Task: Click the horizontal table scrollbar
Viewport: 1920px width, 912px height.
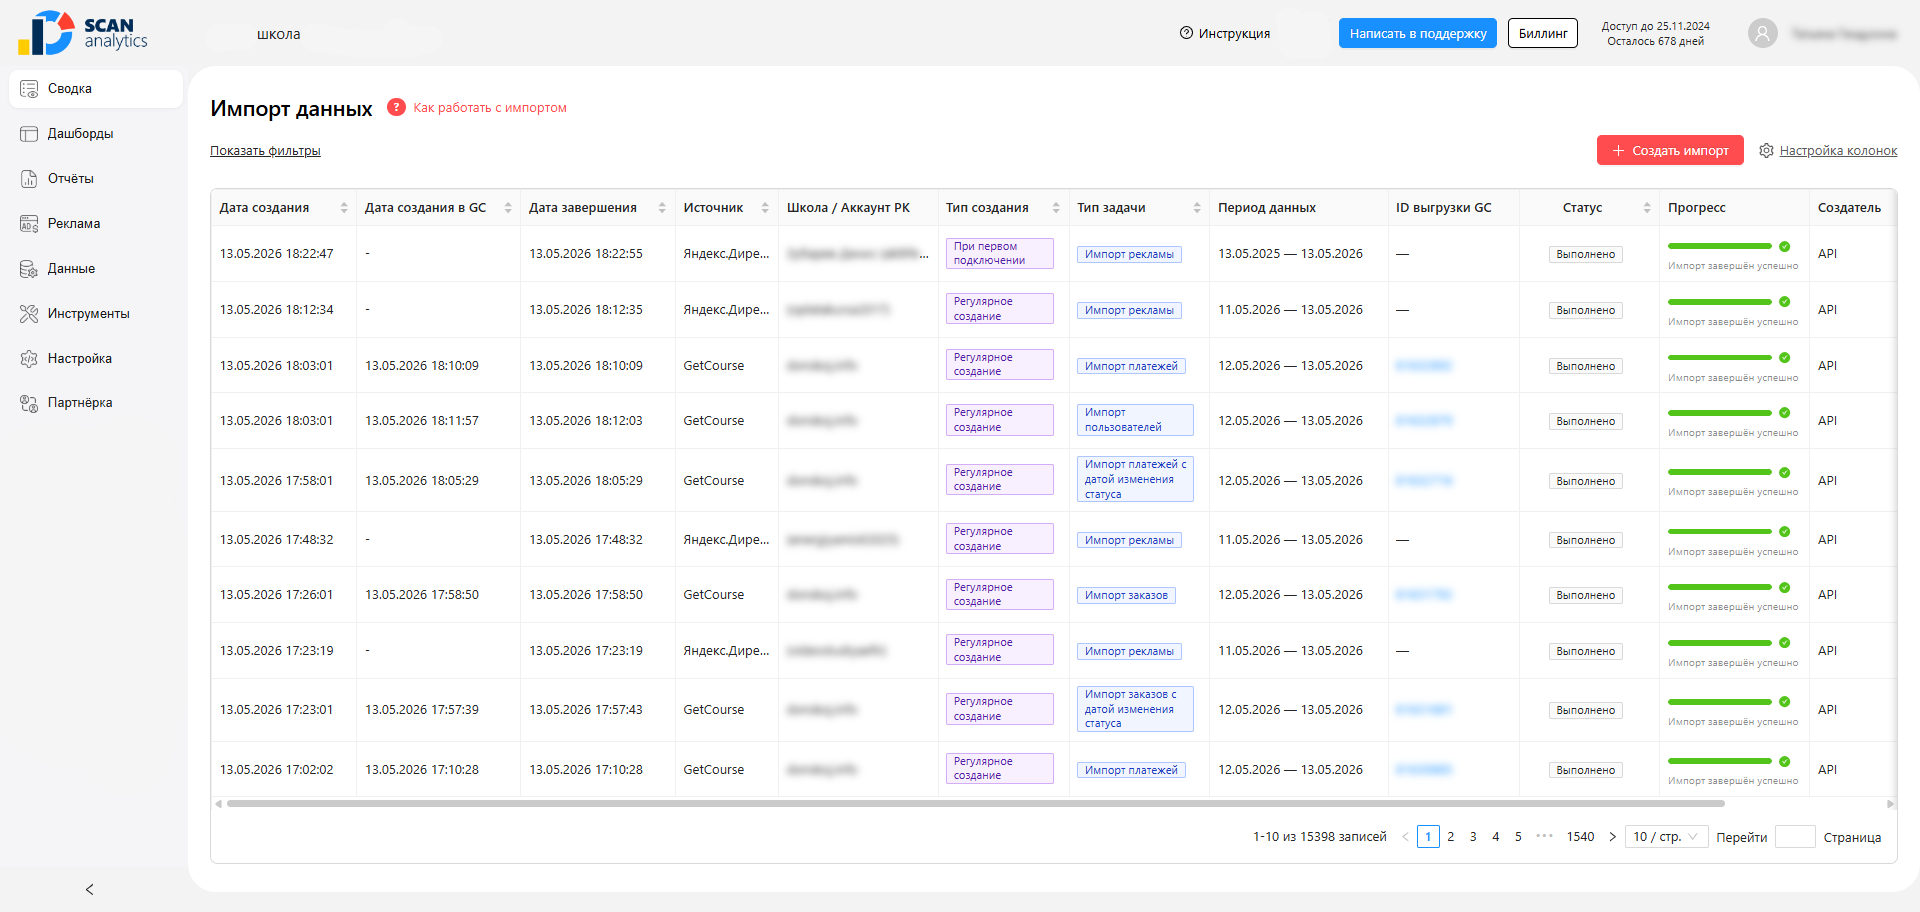Action: pyautogui.click(x=975, y=804)
